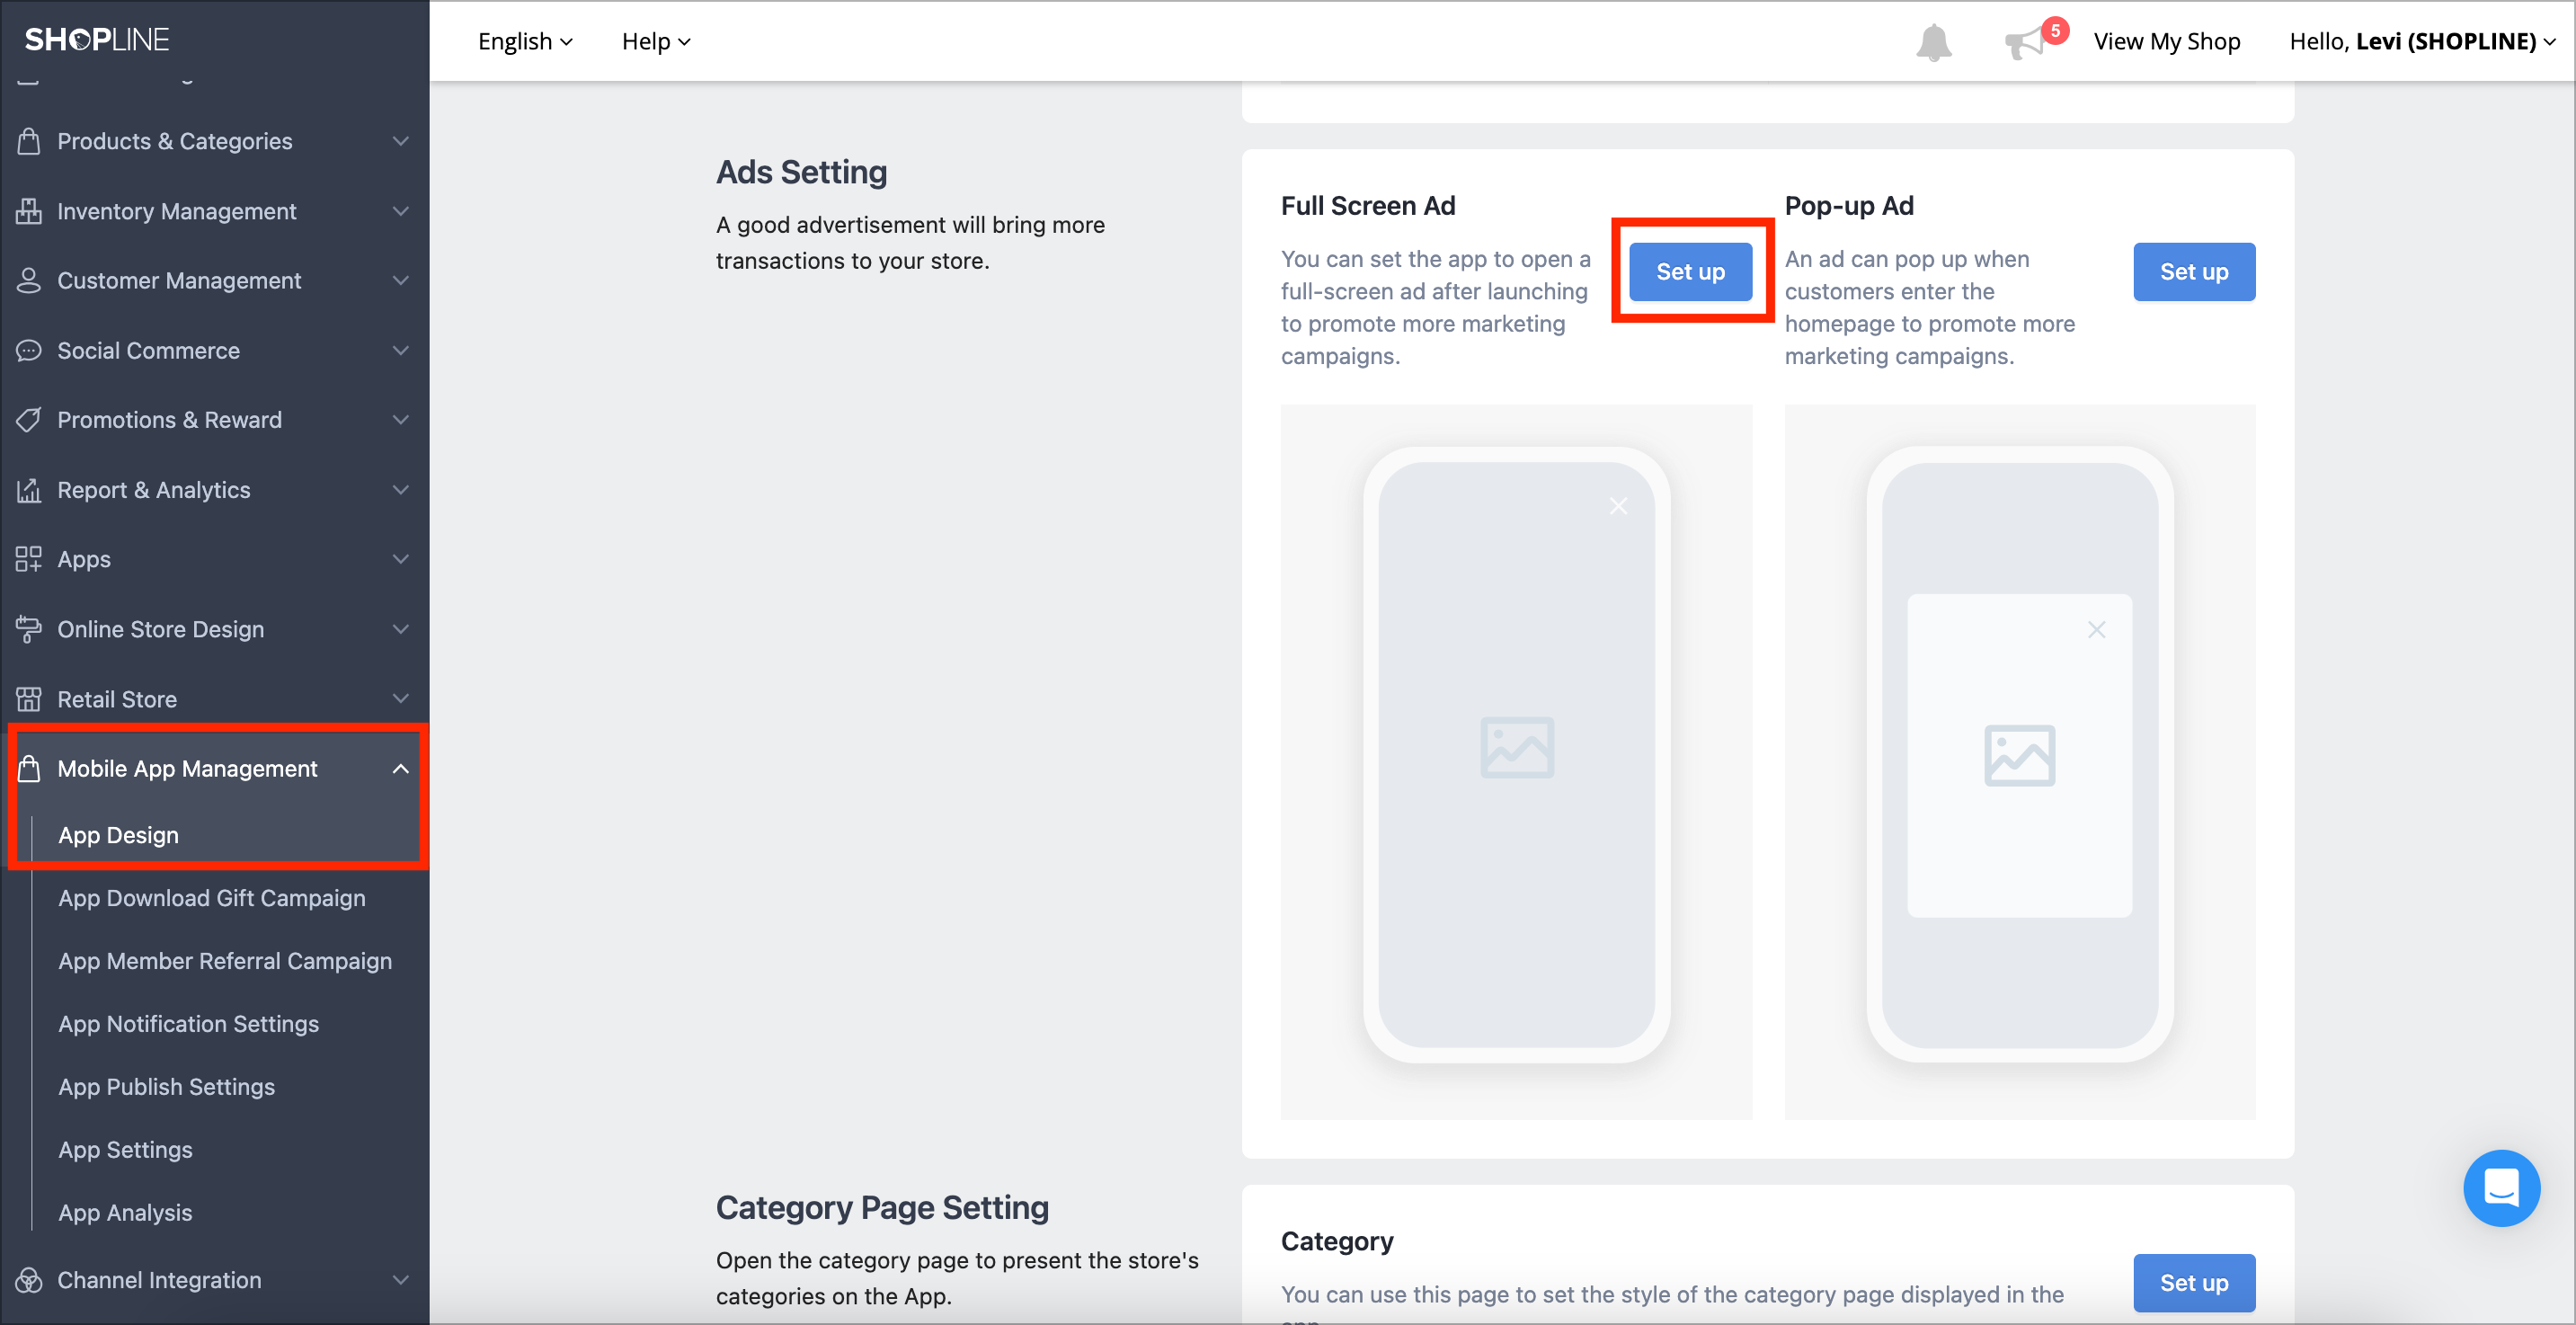Open the Social Commerce chat icon
Screen dimensions: 2576x1325
pos(29,350)
